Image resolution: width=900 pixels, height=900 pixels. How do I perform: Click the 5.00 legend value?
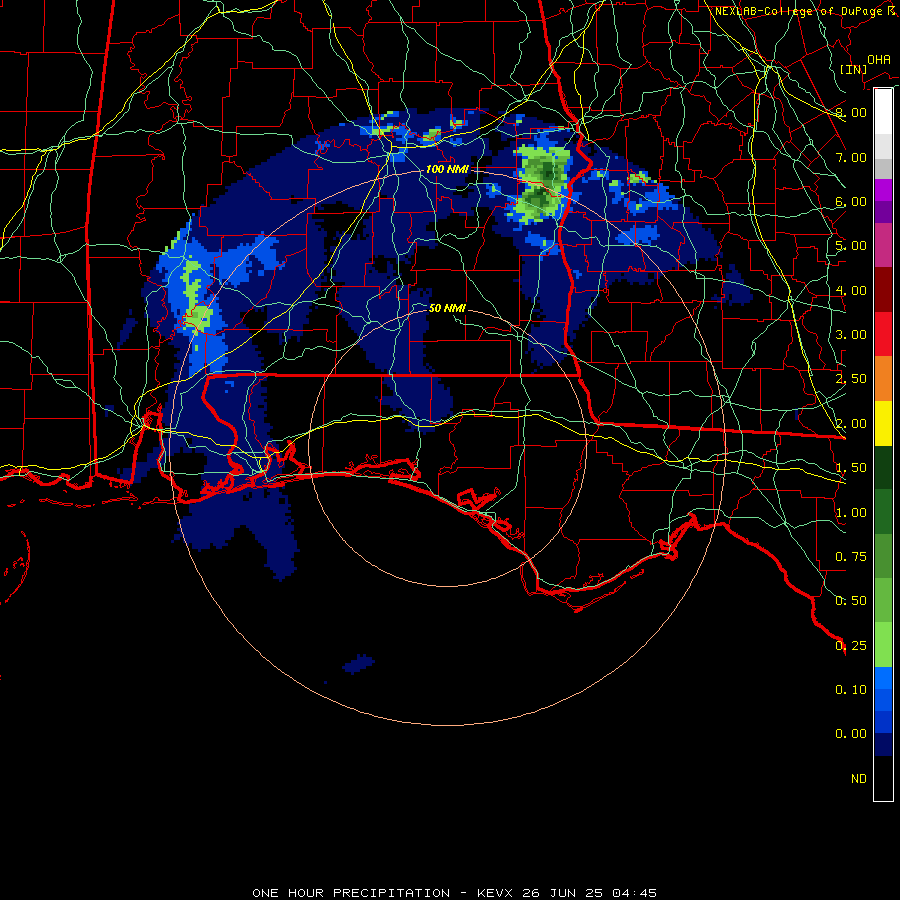851,246
